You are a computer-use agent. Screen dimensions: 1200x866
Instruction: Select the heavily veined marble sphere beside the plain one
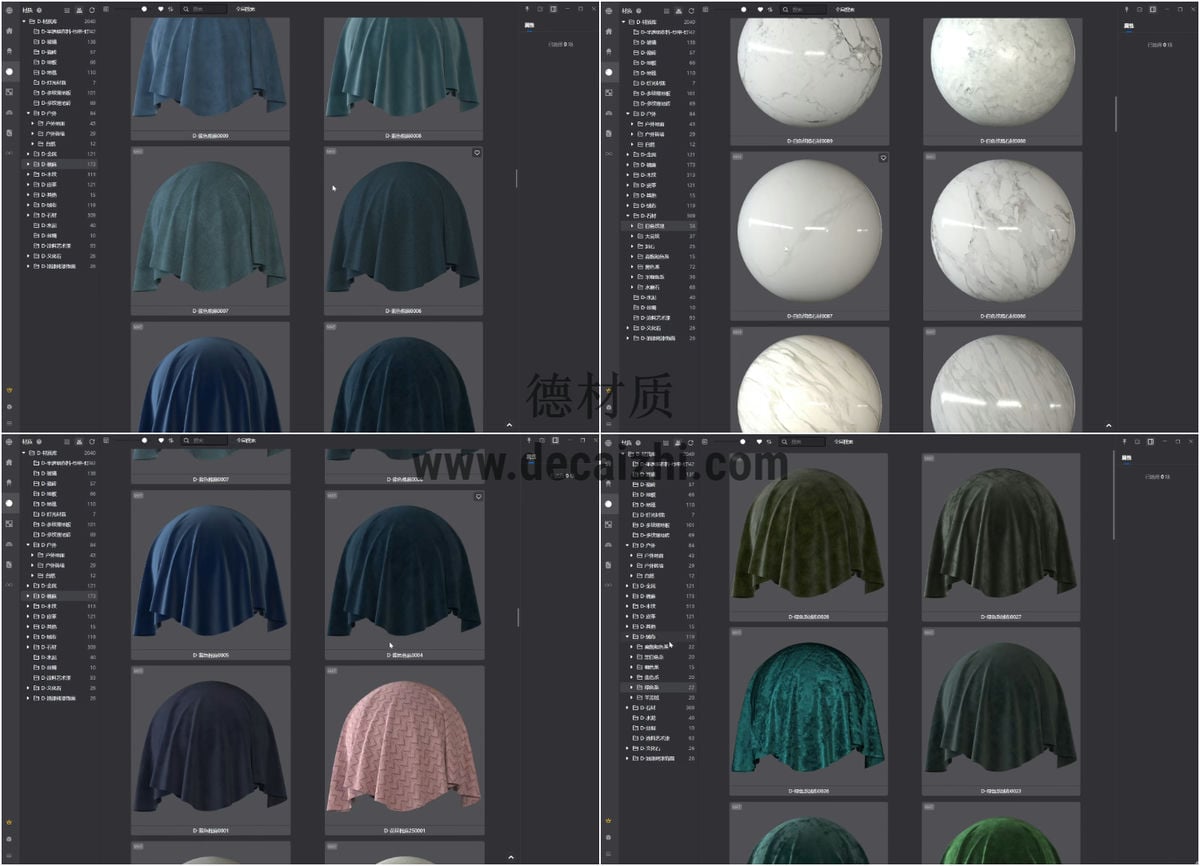point(1001,235)
